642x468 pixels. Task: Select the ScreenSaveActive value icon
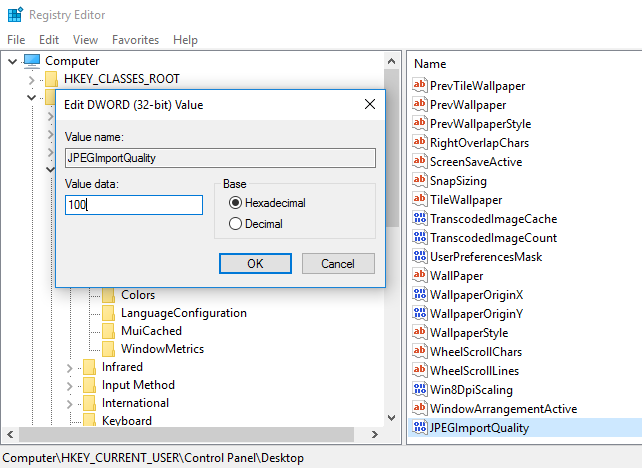420,161
